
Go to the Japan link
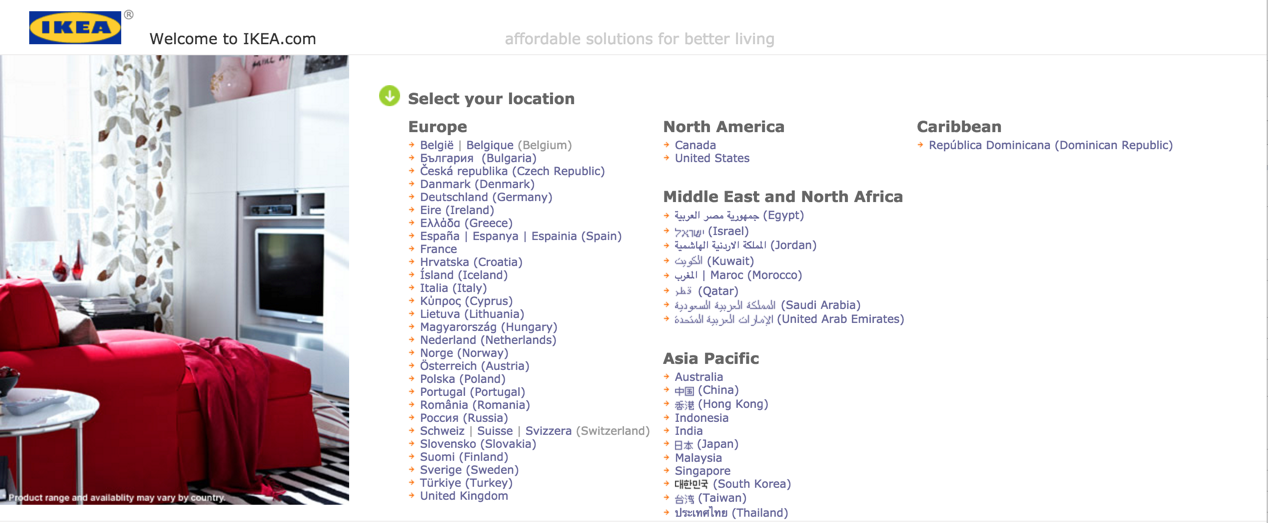pos(707,444)
